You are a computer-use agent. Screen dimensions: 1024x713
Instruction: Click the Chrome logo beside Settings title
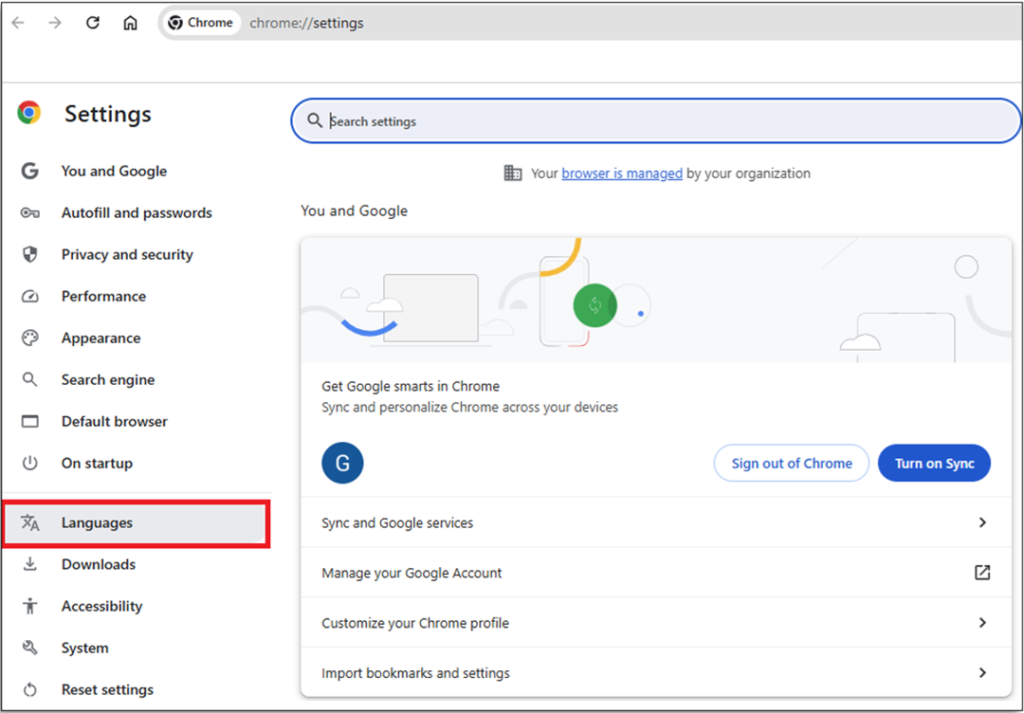click(x=29, y=113)
